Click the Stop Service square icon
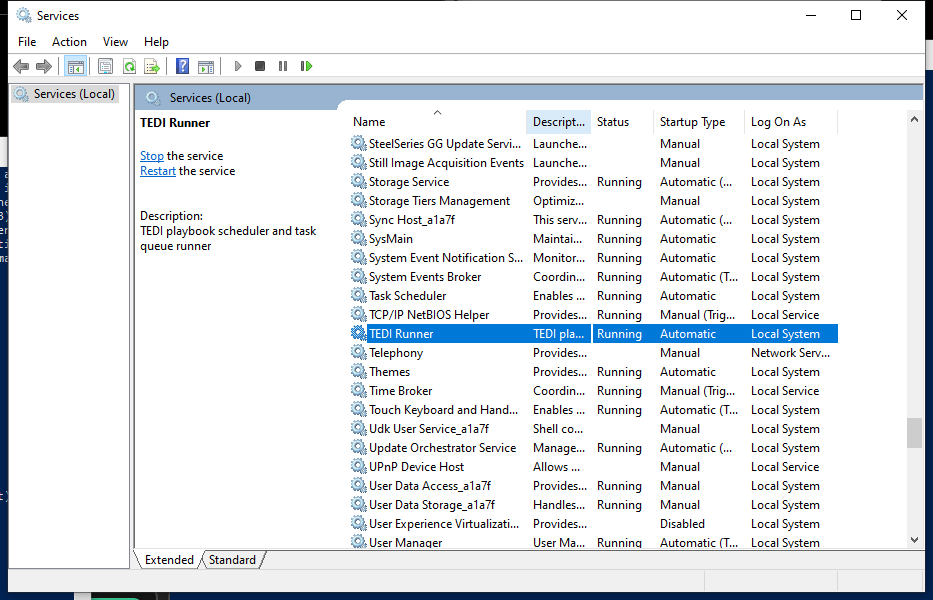The image size is (933, 600). point(260,66)
